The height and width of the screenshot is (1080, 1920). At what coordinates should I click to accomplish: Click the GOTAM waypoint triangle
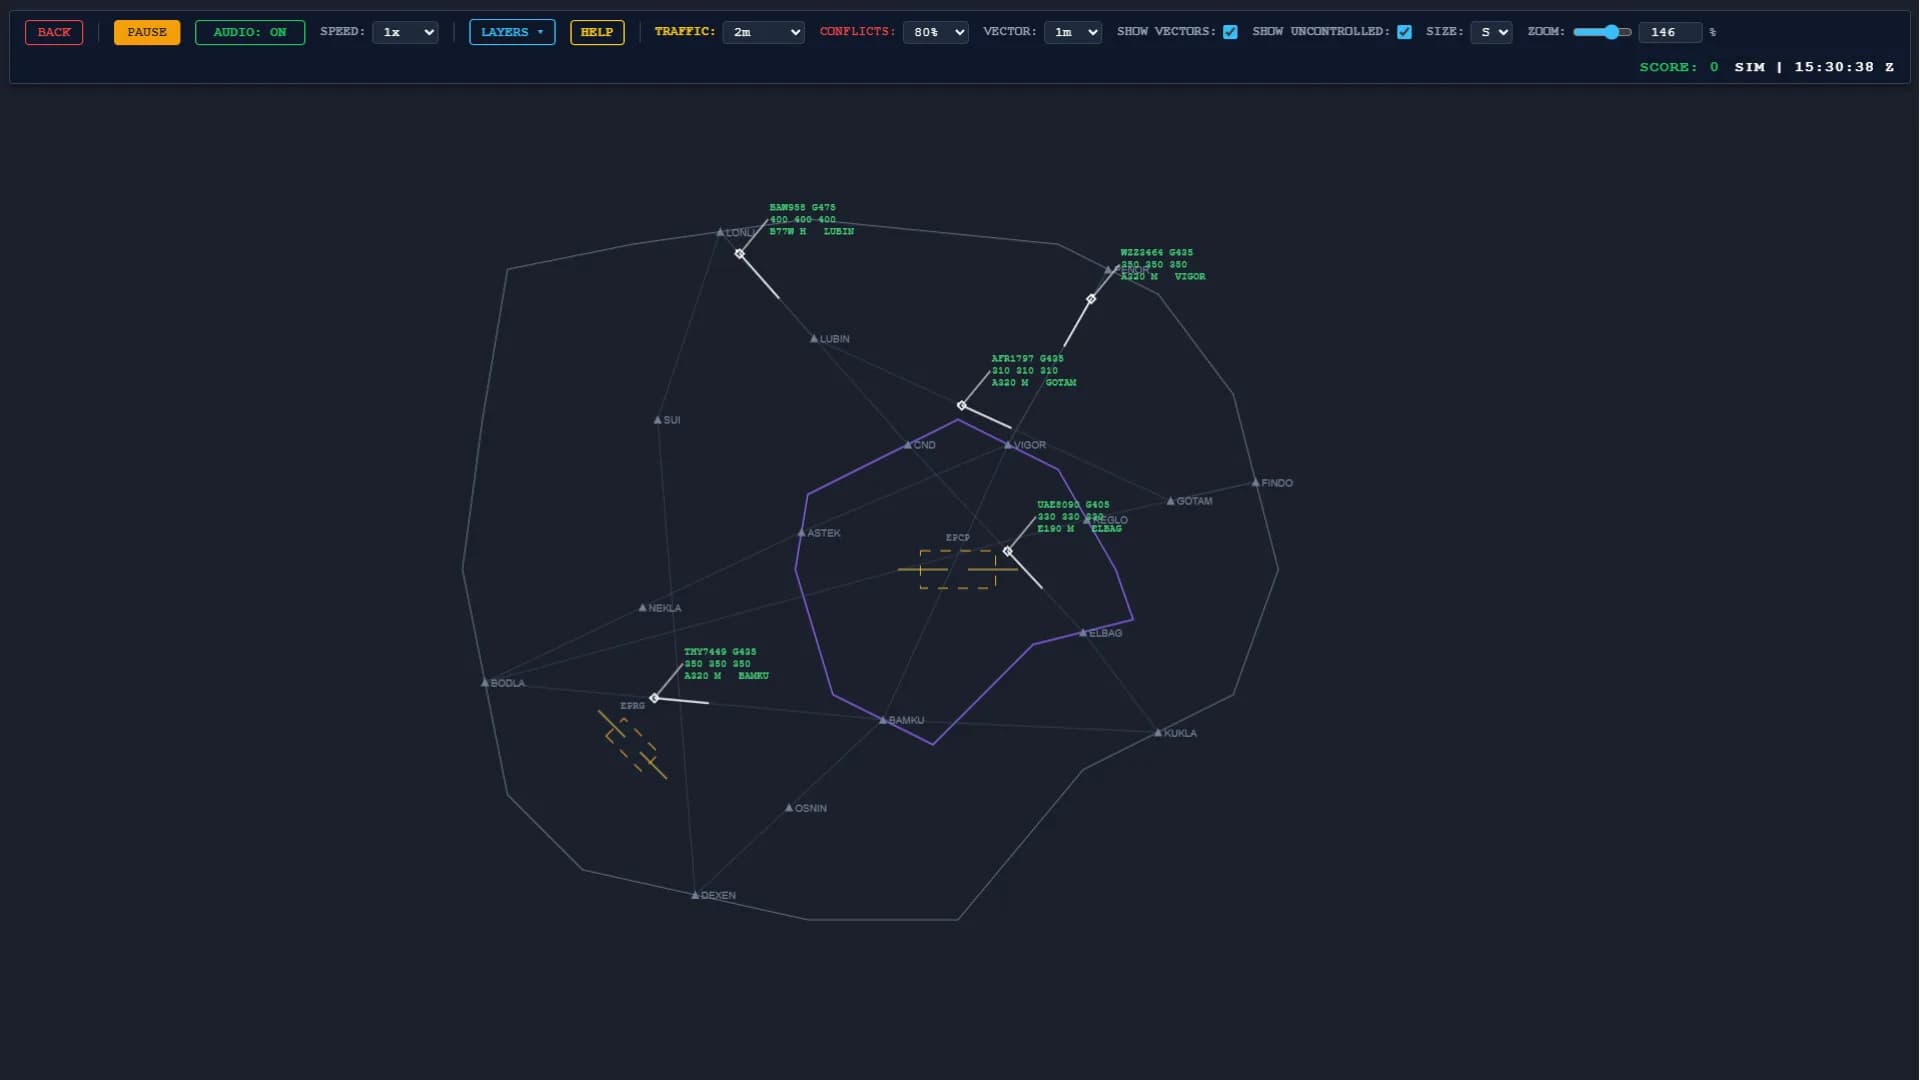[x=1170, y=500]
